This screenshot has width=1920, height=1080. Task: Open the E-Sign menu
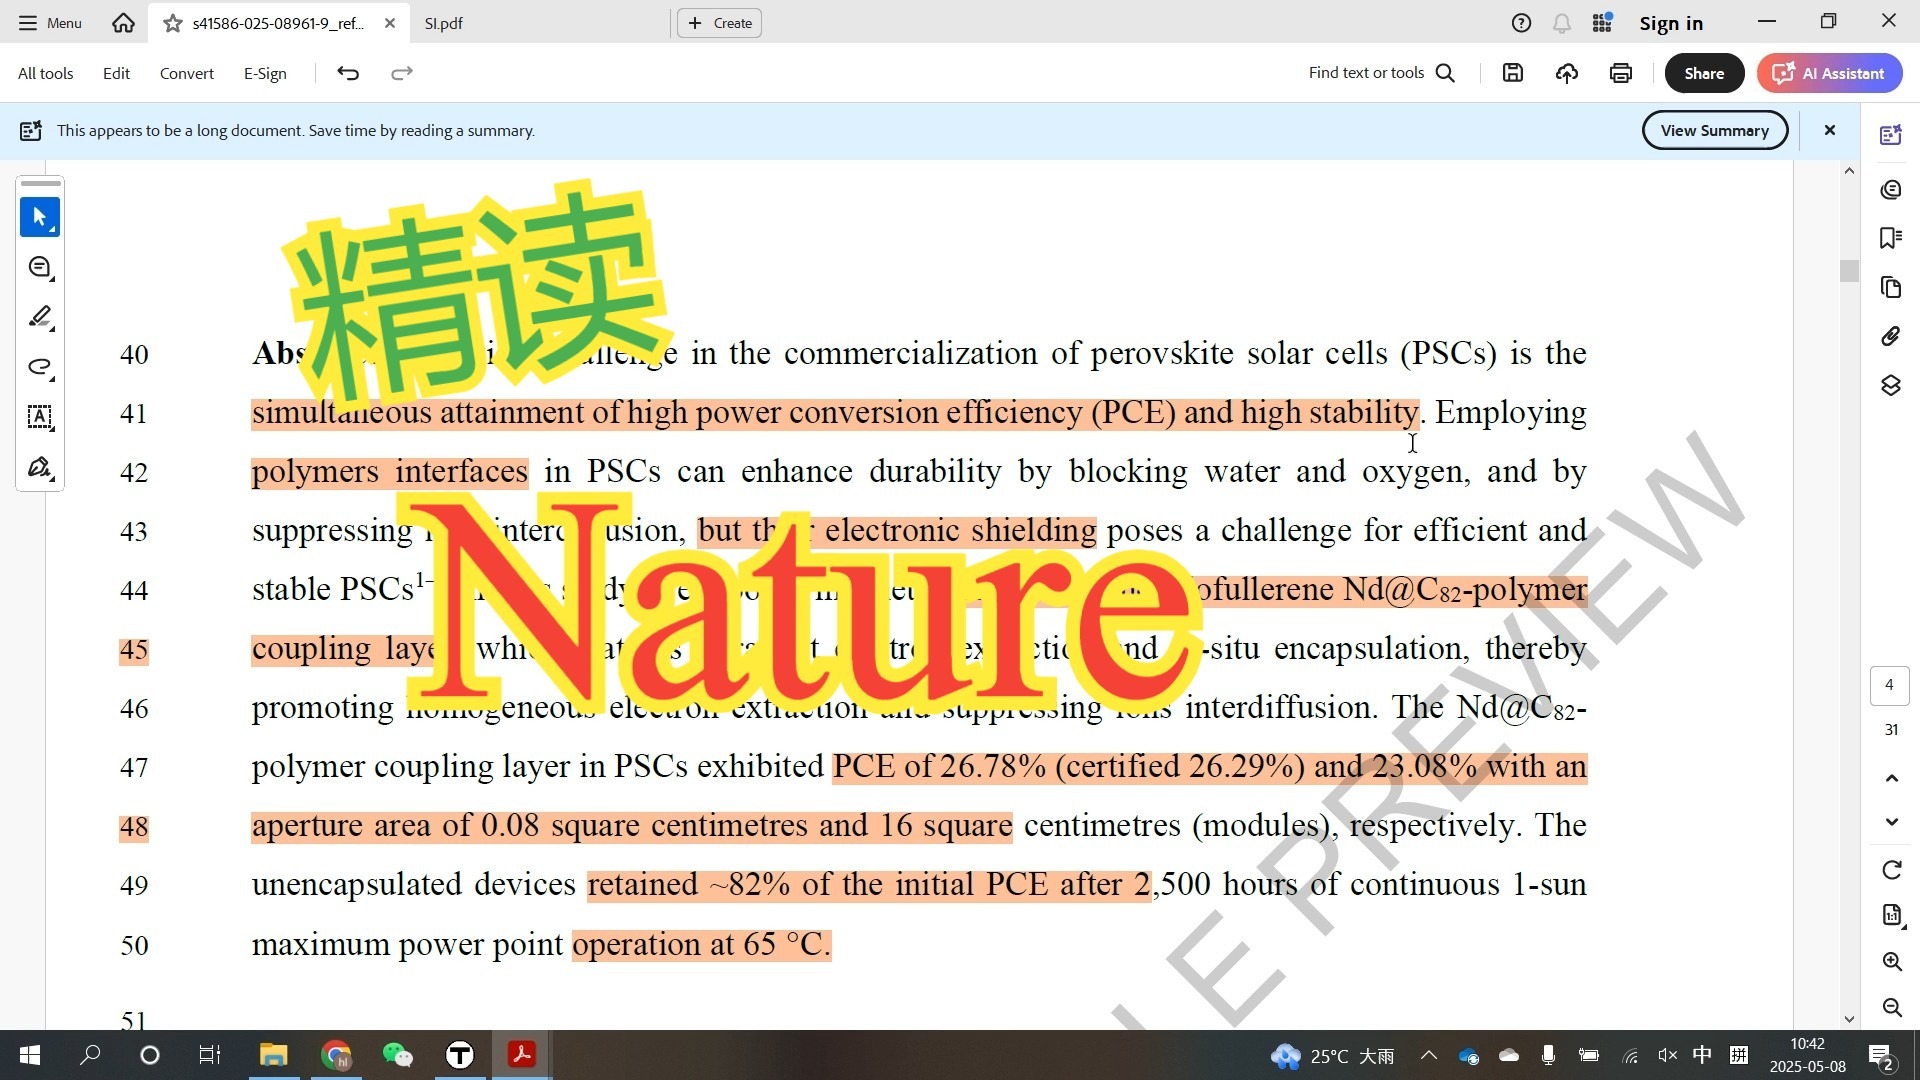tap(265, 73)
